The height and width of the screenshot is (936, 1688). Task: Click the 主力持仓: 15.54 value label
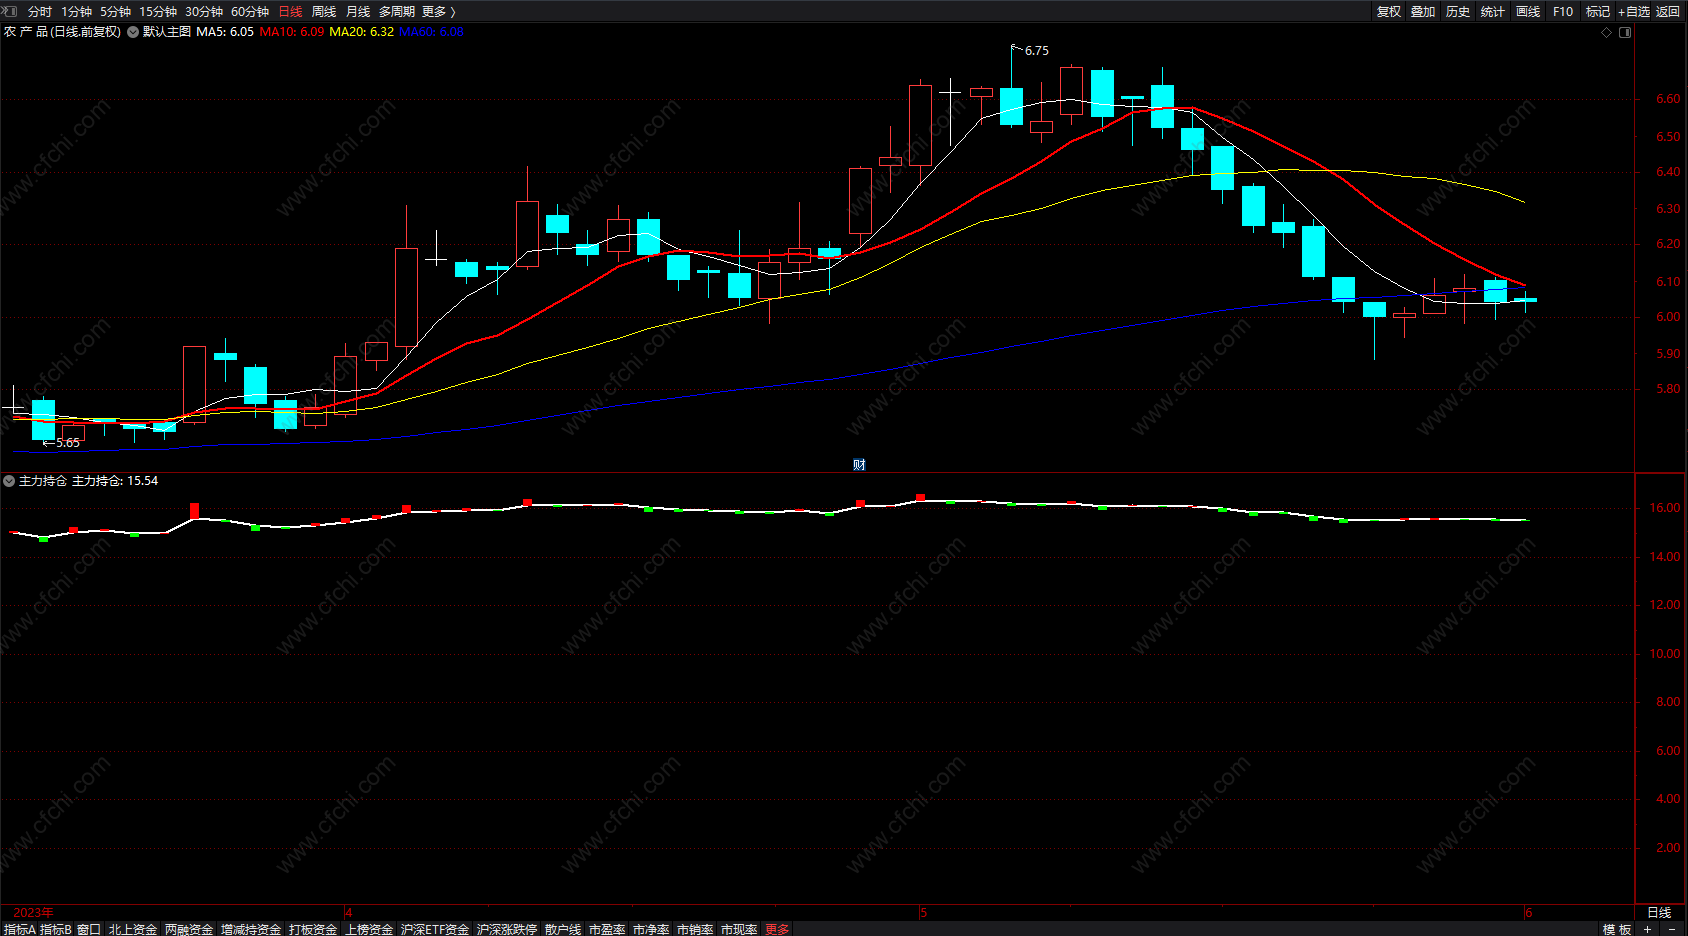(115, 481)
